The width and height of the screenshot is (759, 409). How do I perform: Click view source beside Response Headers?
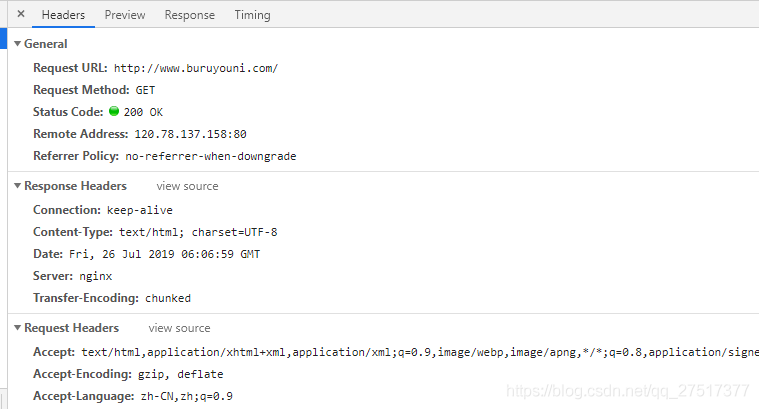pyautogui.click(x=187, y=186)
